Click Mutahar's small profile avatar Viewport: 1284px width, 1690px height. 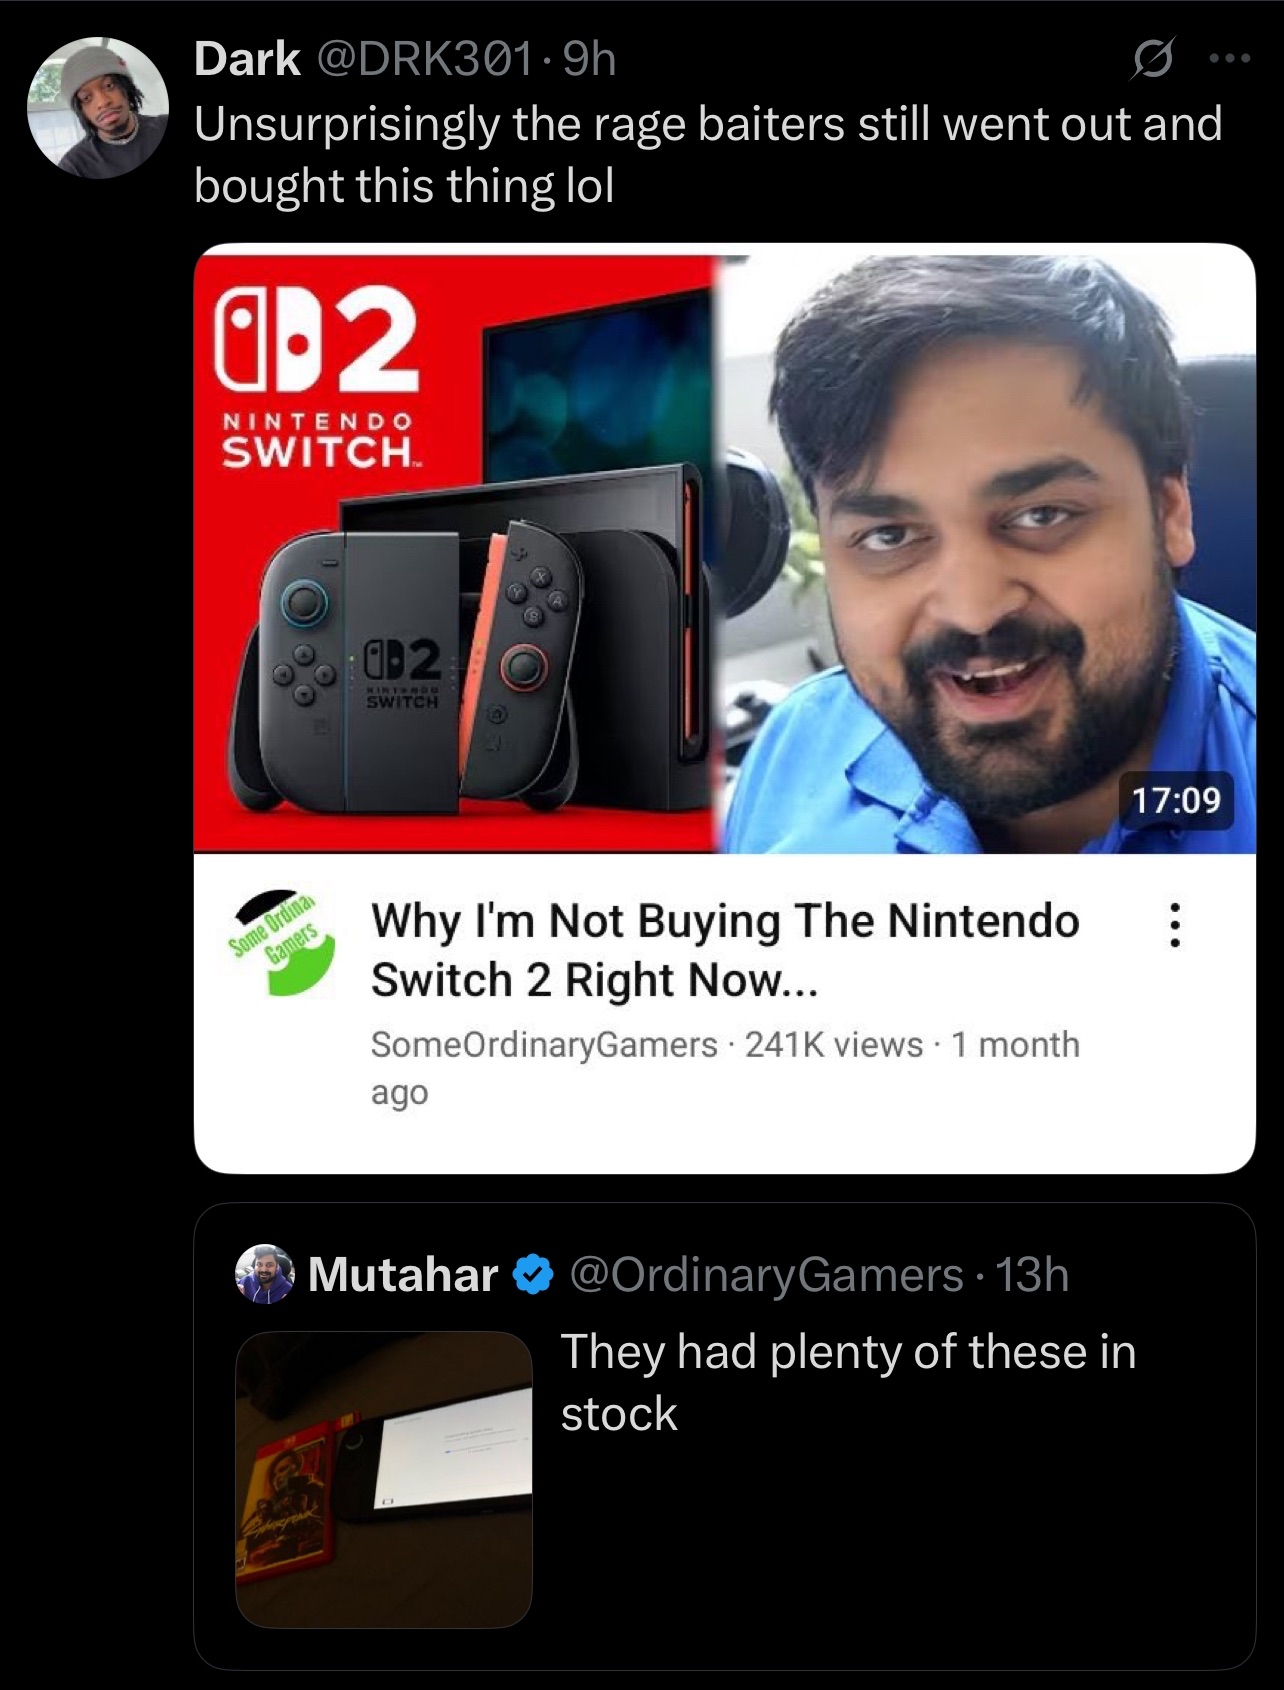(264, 1274)
